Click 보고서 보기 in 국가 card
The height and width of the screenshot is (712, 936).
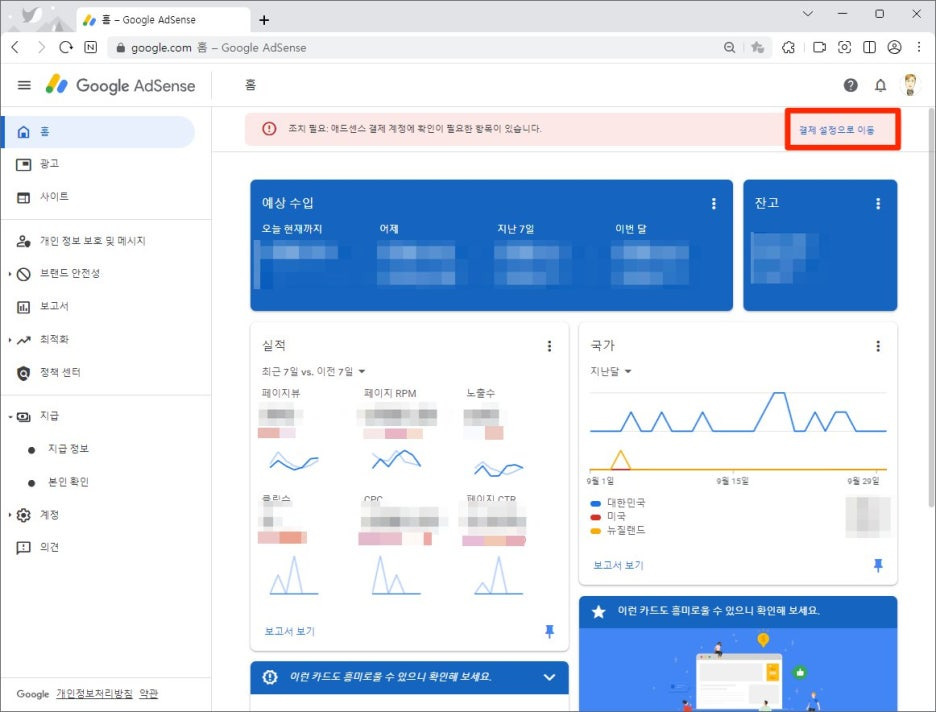pyautogui.click(x=618, y=565)
